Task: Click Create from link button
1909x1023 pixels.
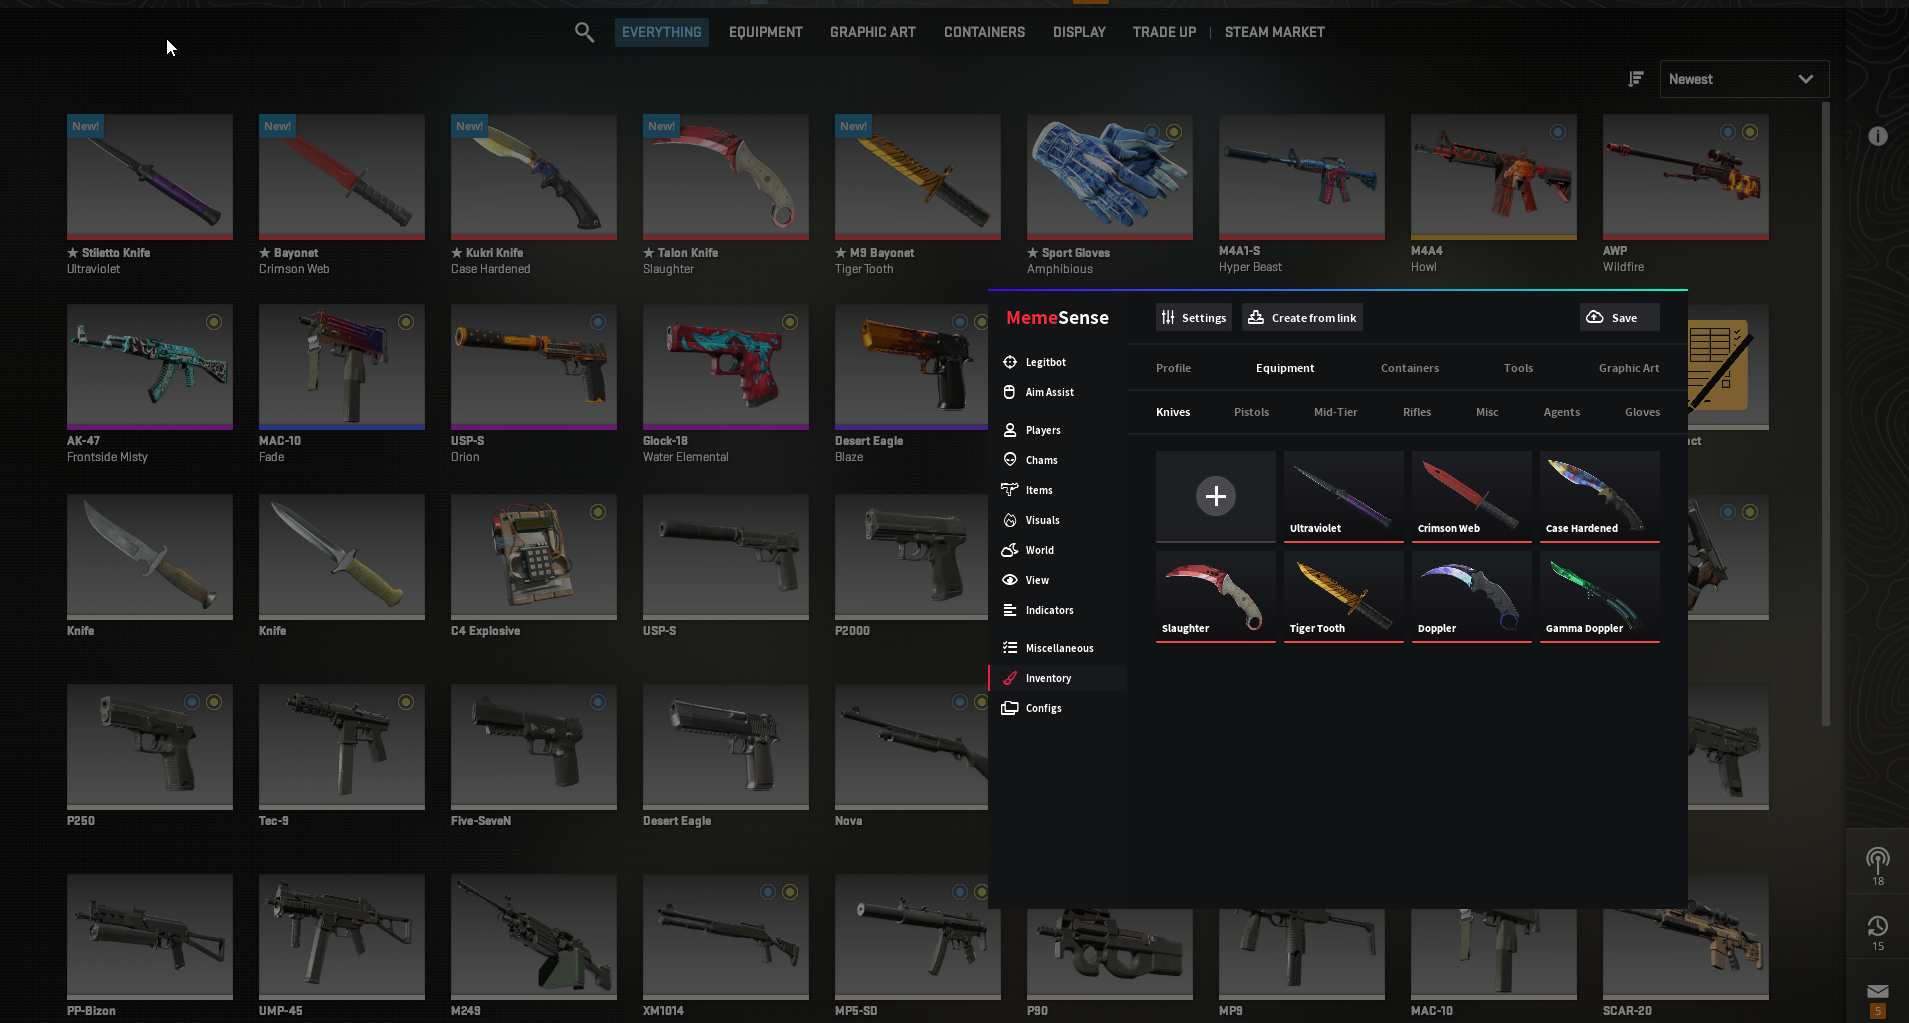Action: coord(1302,317)
